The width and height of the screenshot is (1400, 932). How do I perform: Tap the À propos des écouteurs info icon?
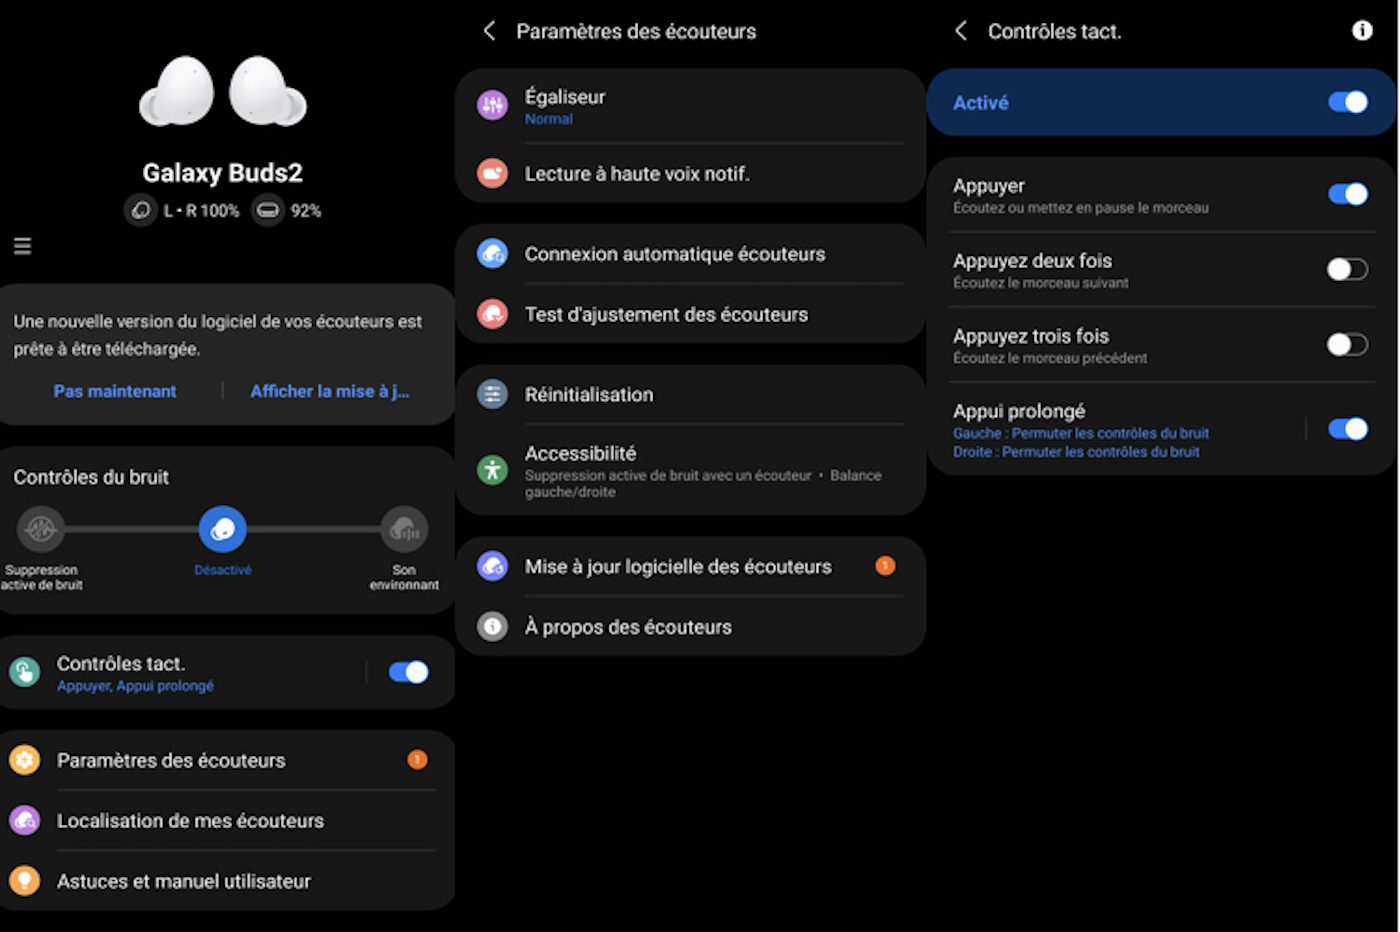[x=492, y=627]
